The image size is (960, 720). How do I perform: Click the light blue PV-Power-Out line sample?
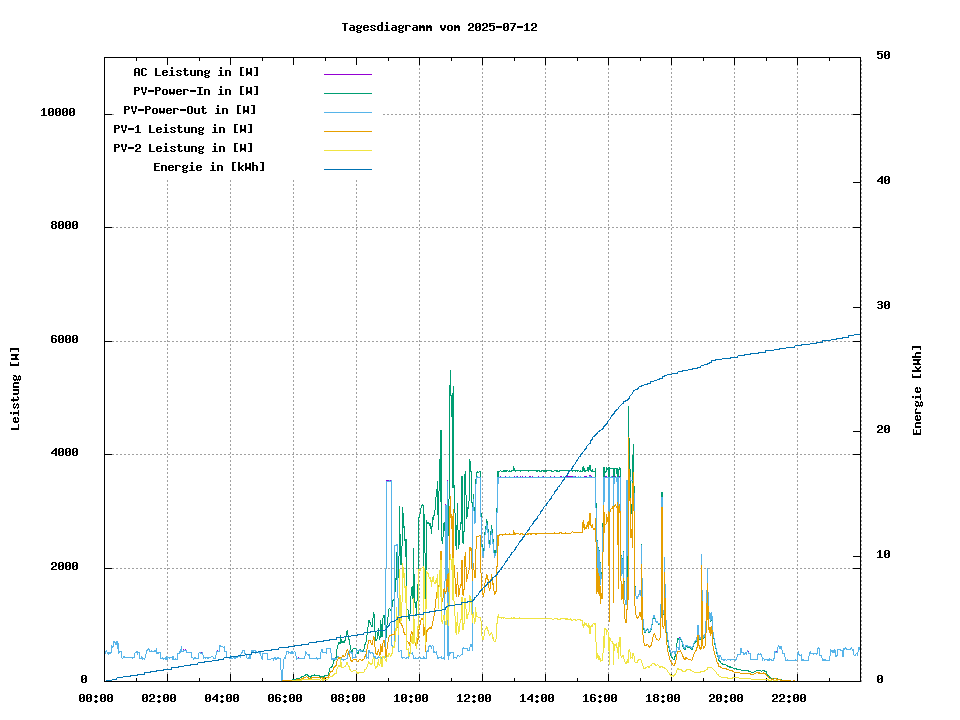pyautogui.click(x=347, y=112)
